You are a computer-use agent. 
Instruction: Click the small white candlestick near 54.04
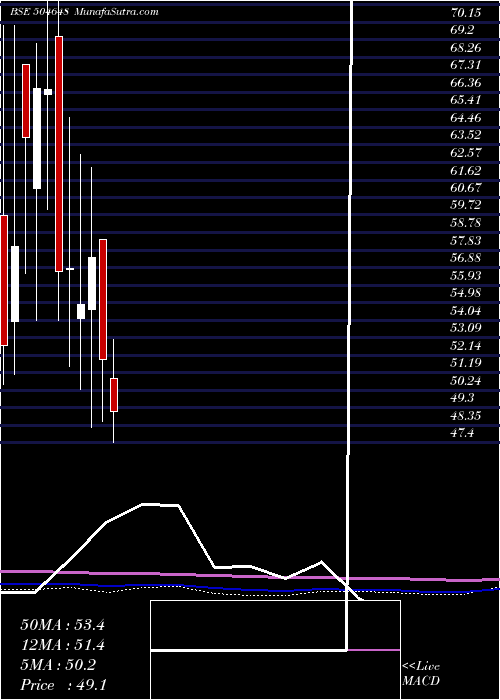(81, 312)
